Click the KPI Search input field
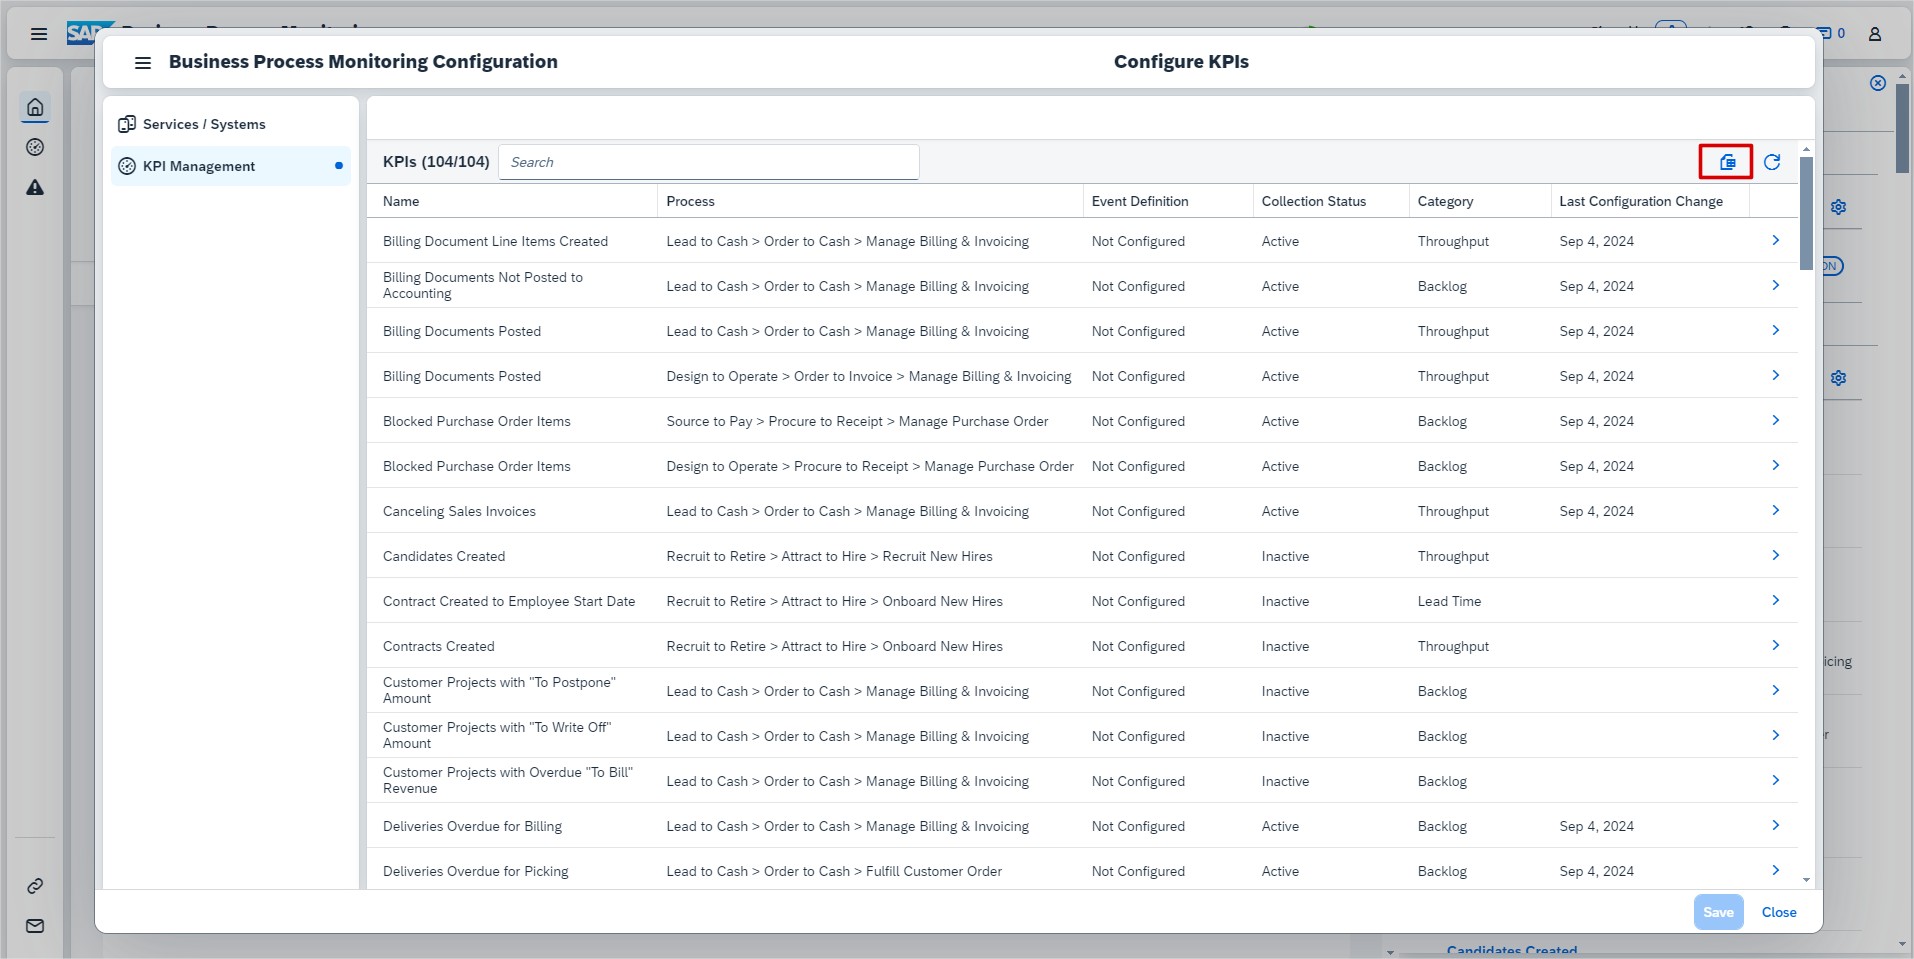This screenshot has height=959, width=1914. pos(708,162)
